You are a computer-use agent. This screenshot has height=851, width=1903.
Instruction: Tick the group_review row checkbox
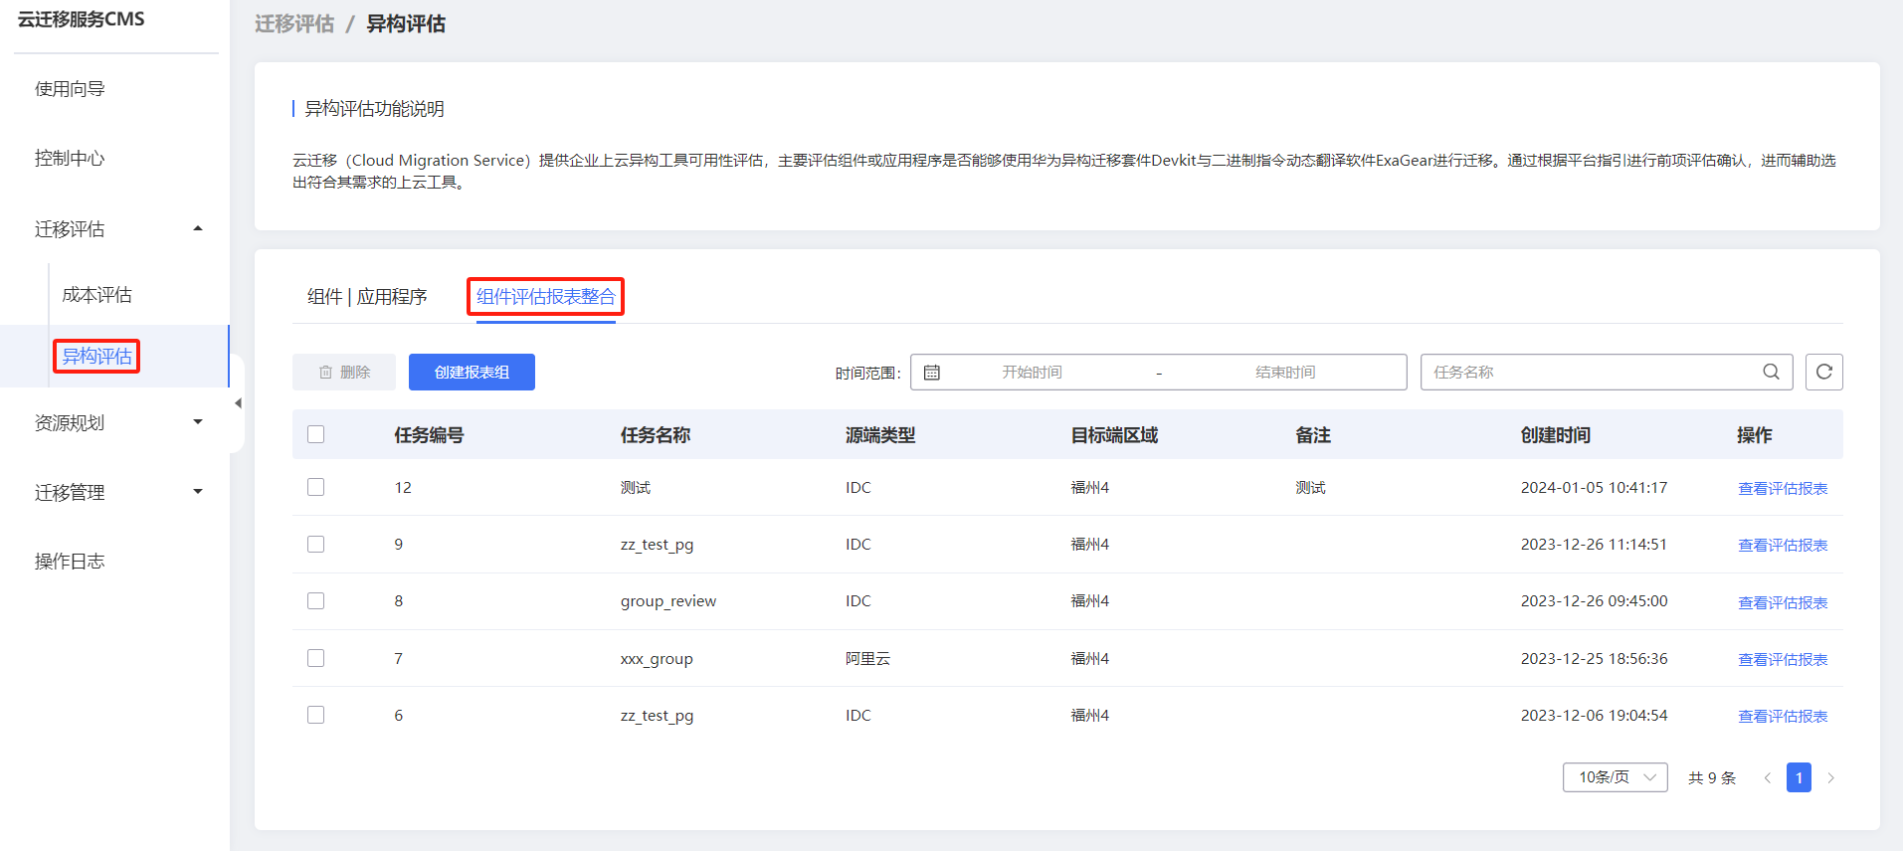316,601
